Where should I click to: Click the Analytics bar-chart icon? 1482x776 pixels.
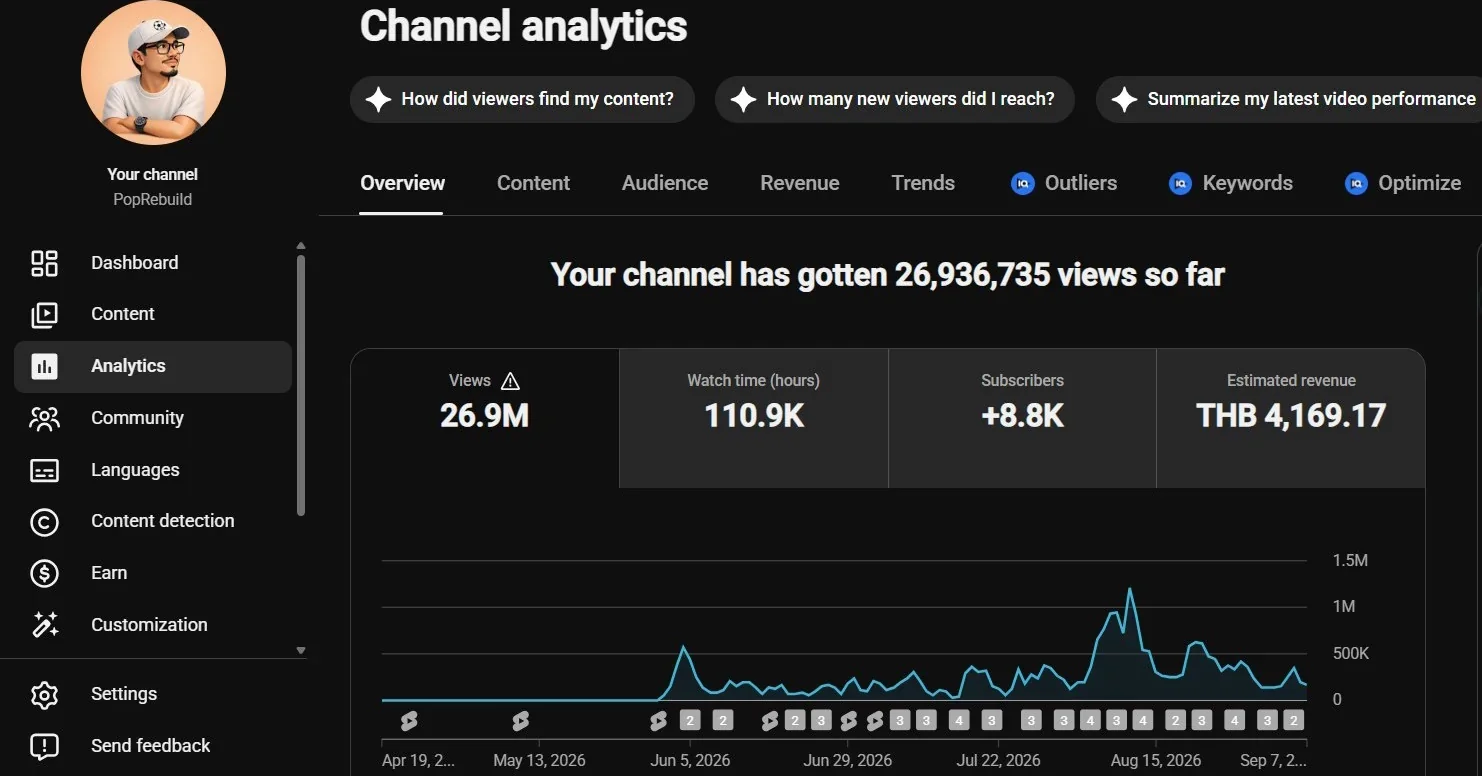(44, 366)
